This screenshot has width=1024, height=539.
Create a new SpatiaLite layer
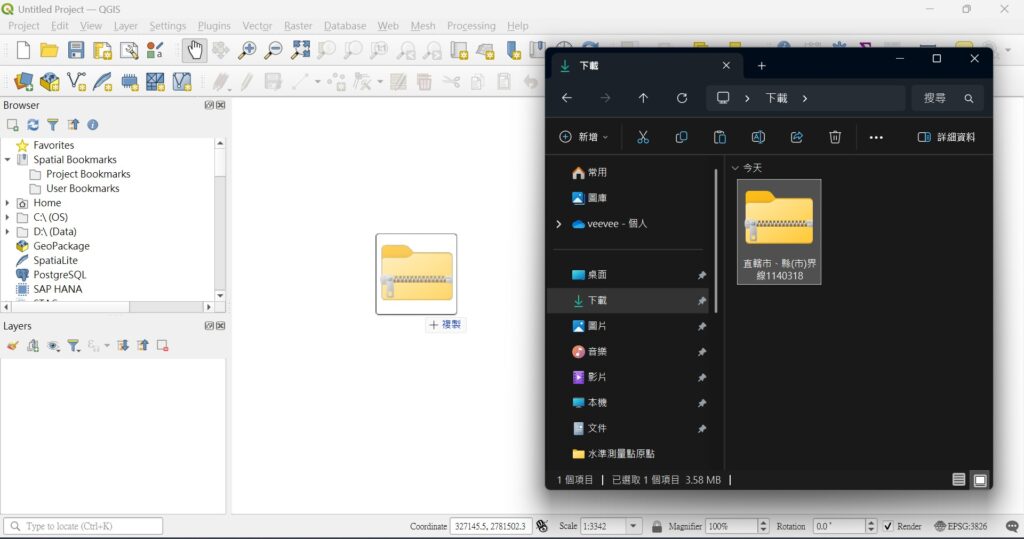coord(103,82)
